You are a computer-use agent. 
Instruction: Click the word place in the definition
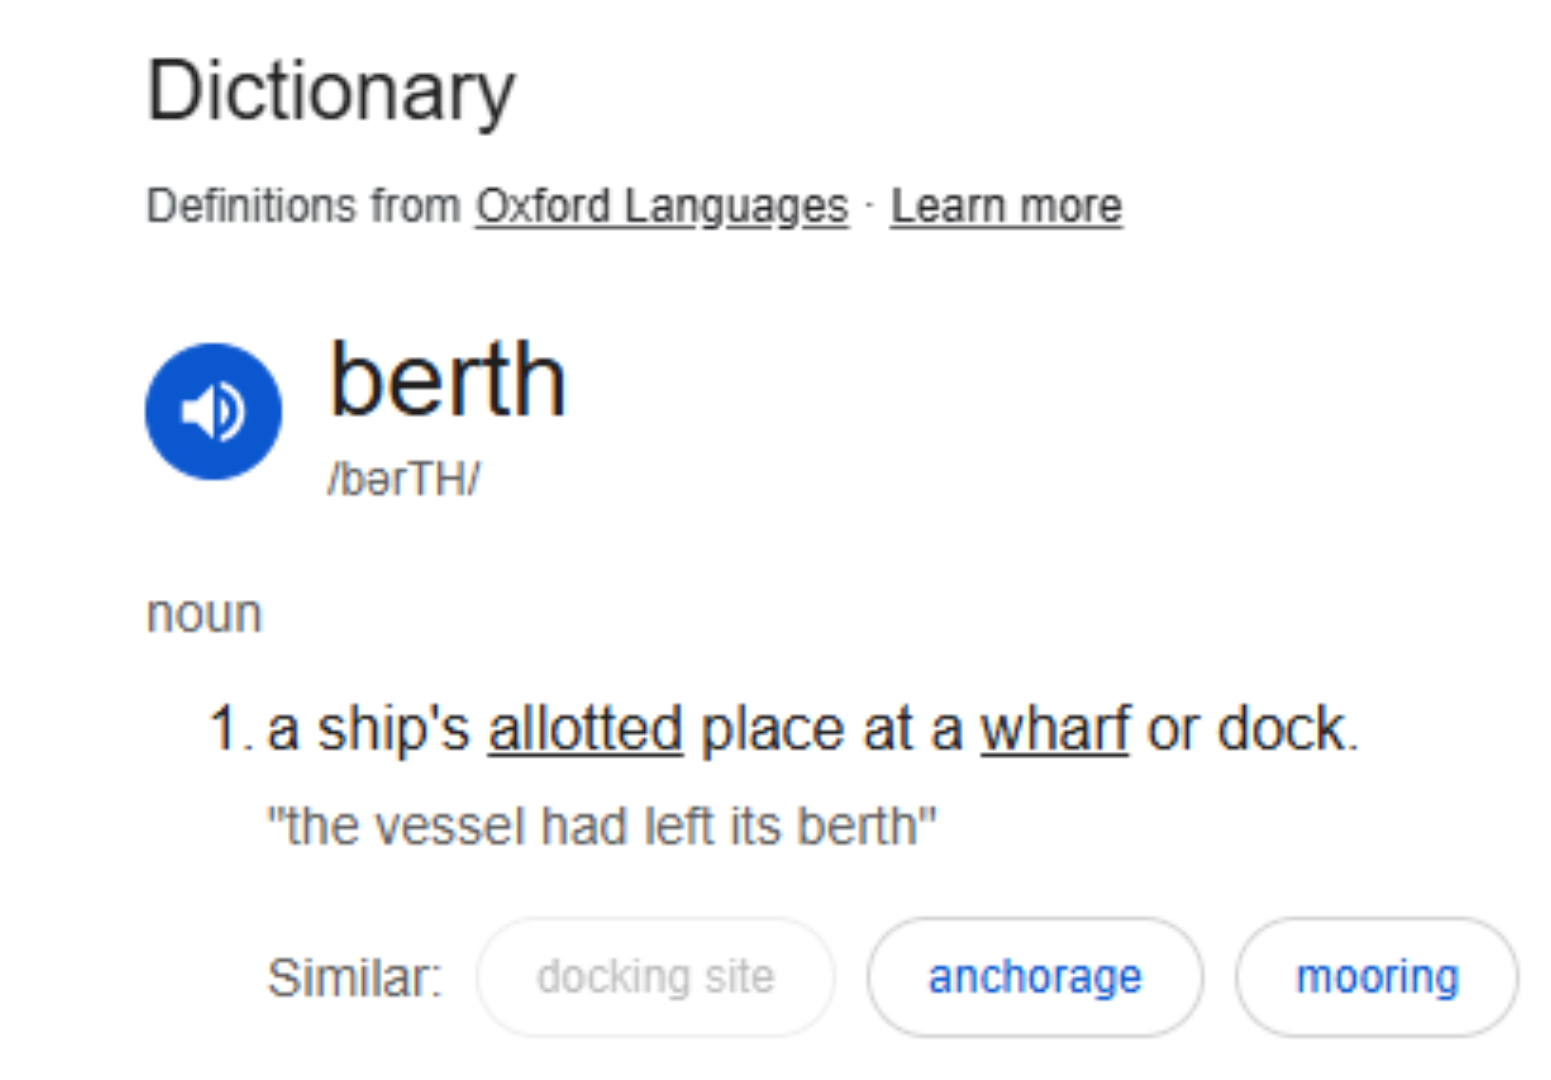pyautogui.click(x=773, y=730)
